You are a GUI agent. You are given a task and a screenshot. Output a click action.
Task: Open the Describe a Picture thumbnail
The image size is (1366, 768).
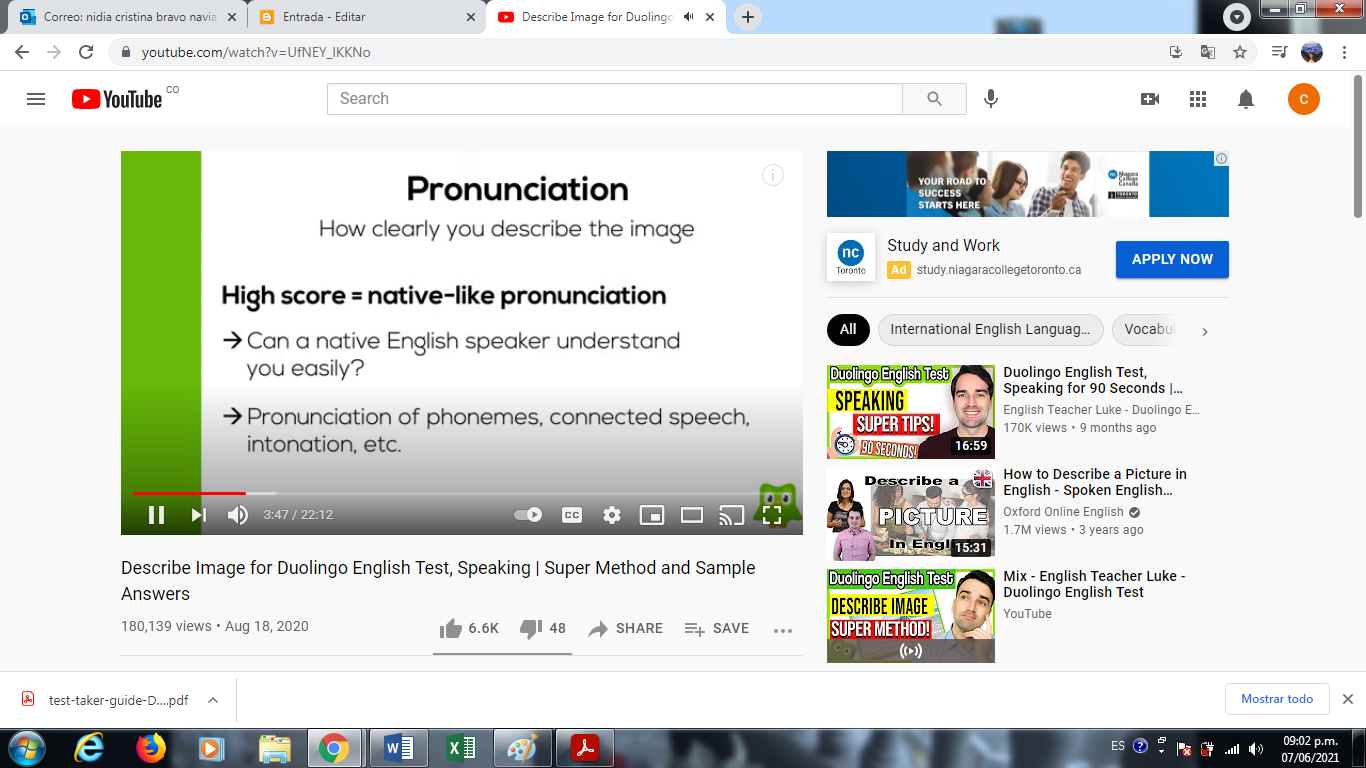911,514
